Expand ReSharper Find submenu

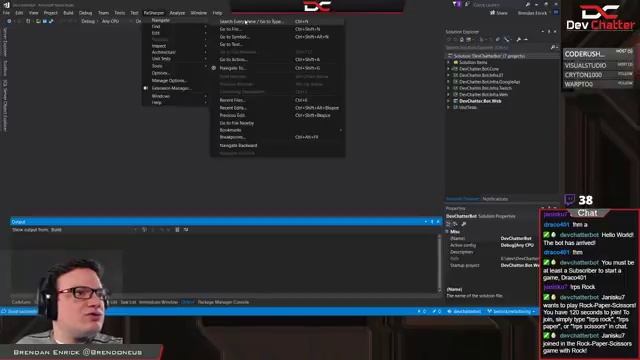click(176, 27)
